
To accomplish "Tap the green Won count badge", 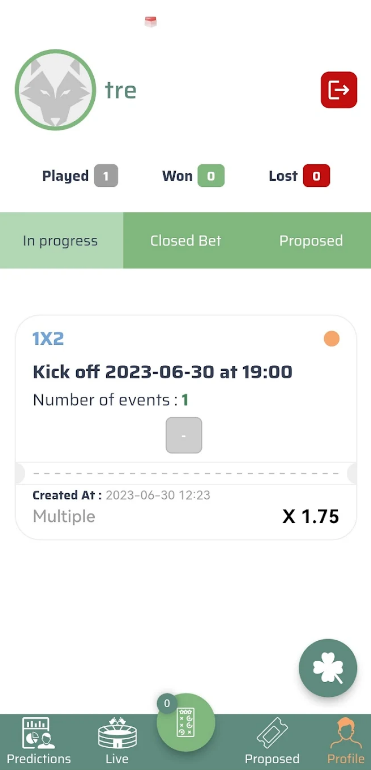I will [211, 176].
